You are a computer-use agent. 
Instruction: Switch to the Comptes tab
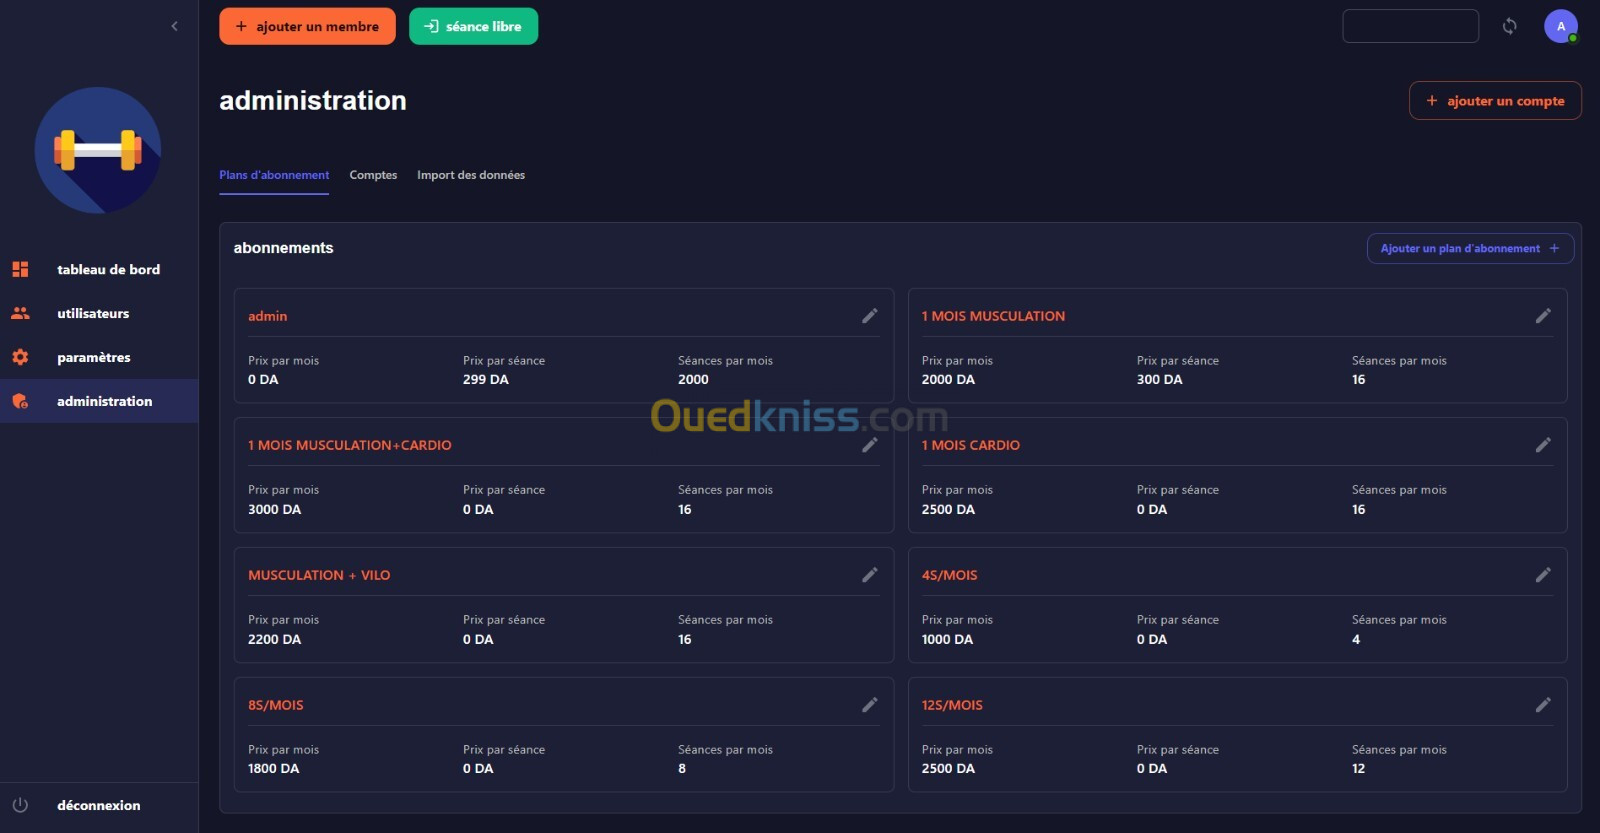click(x=373, y=175)
